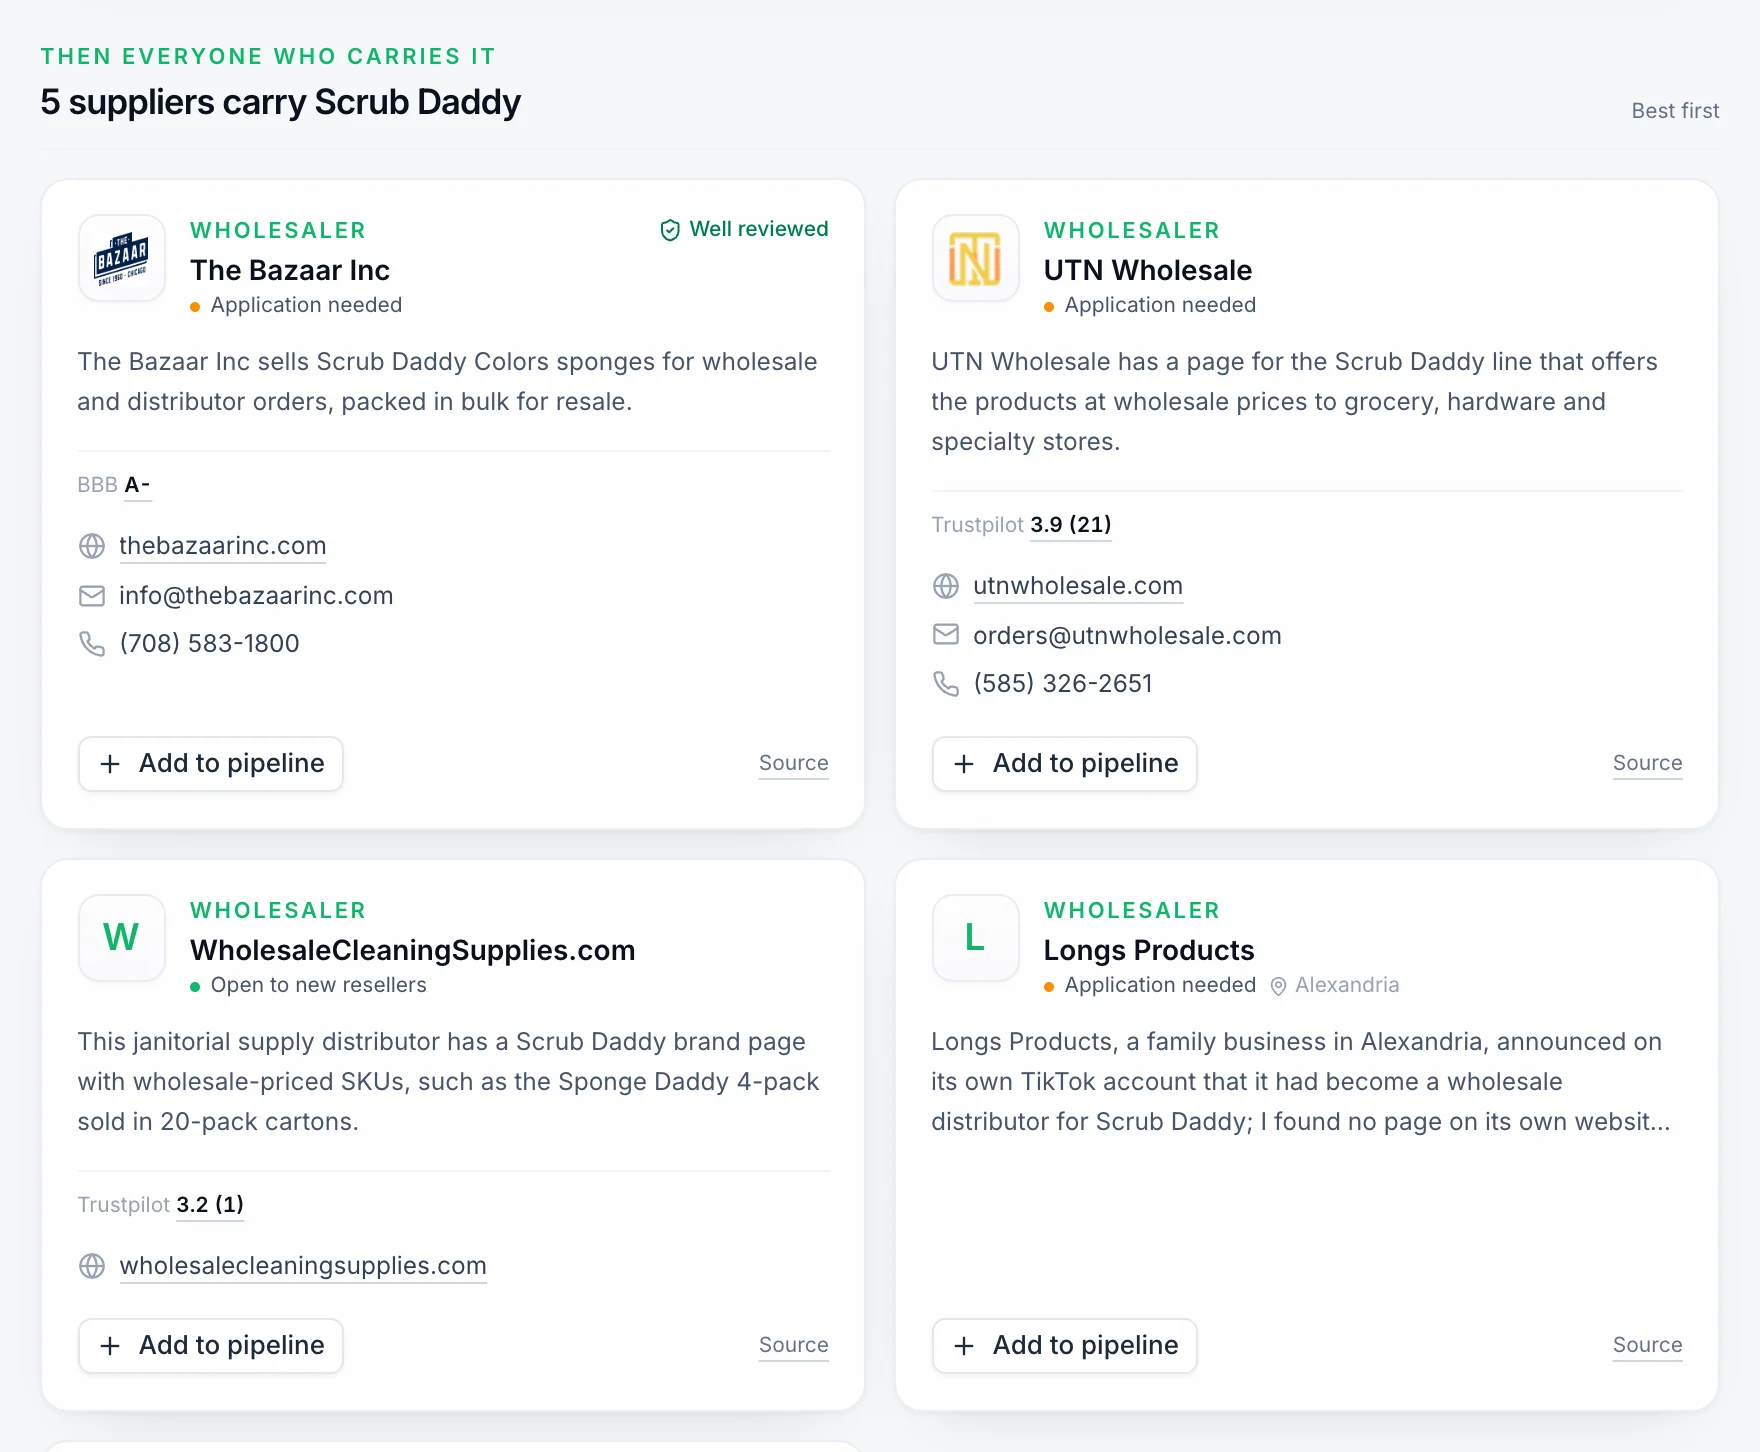The width and height of the screenshot is (1760, 1452).
Task: Click the Trustpilot 3.2 (1) rating
Action: [161, 1205]
